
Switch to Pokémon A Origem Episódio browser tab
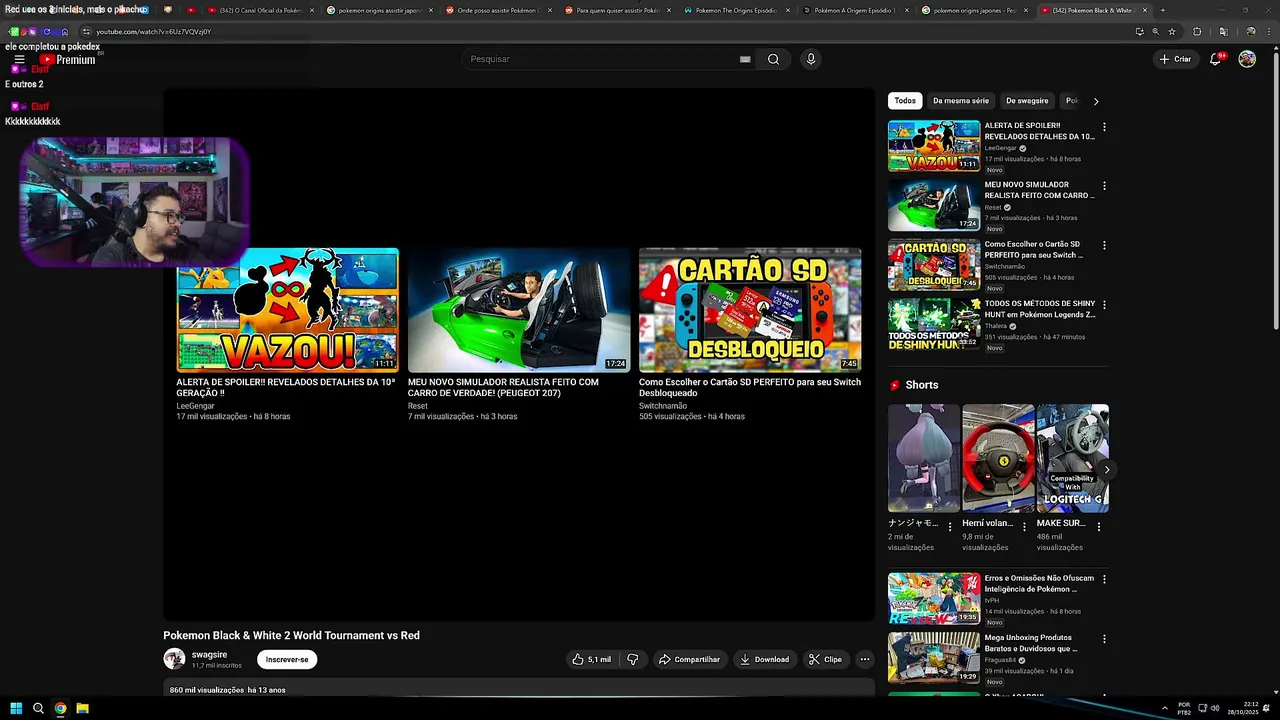[854, 10]
